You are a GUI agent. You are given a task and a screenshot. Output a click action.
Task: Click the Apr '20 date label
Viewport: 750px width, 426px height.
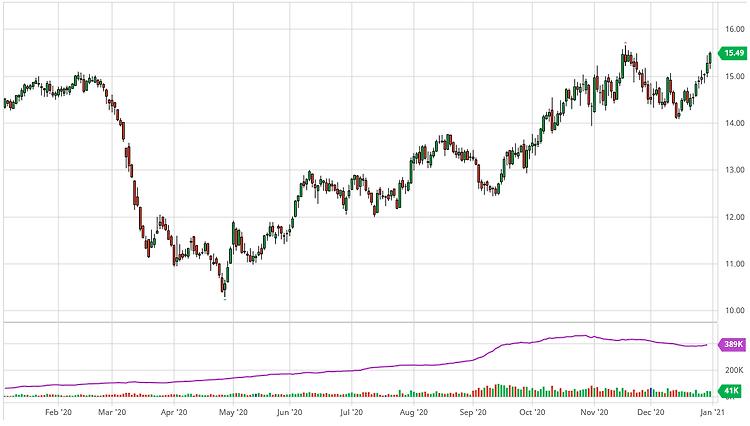174,412
